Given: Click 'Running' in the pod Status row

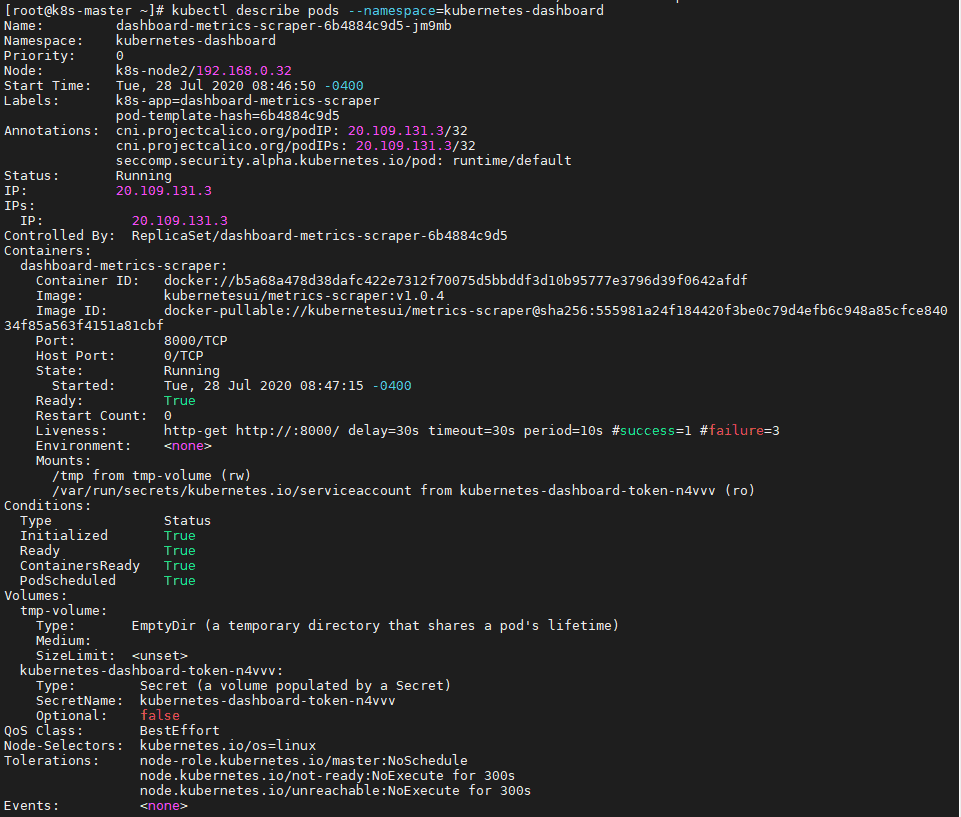Looking at the screenshot, I should click(x=143, y=176).
